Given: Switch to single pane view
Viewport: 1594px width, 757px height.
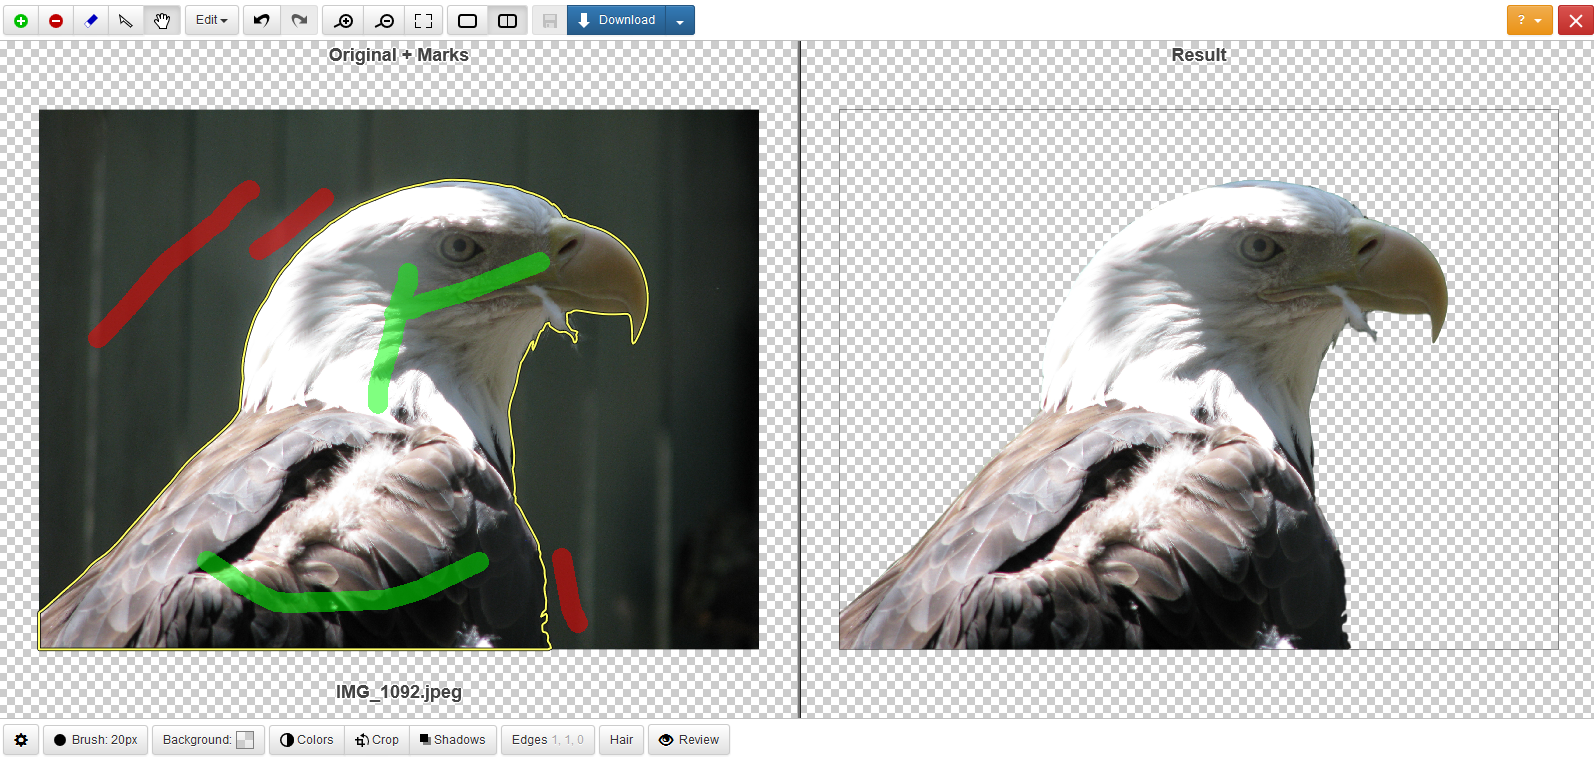Looking at the screenshot, I should pyautogui.click(x=467, y=20).
